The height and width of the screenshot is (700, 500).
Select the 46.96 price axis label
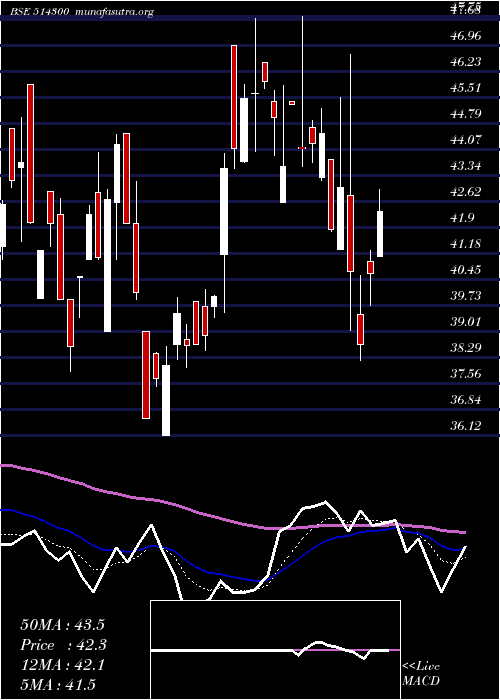(466, 35)
